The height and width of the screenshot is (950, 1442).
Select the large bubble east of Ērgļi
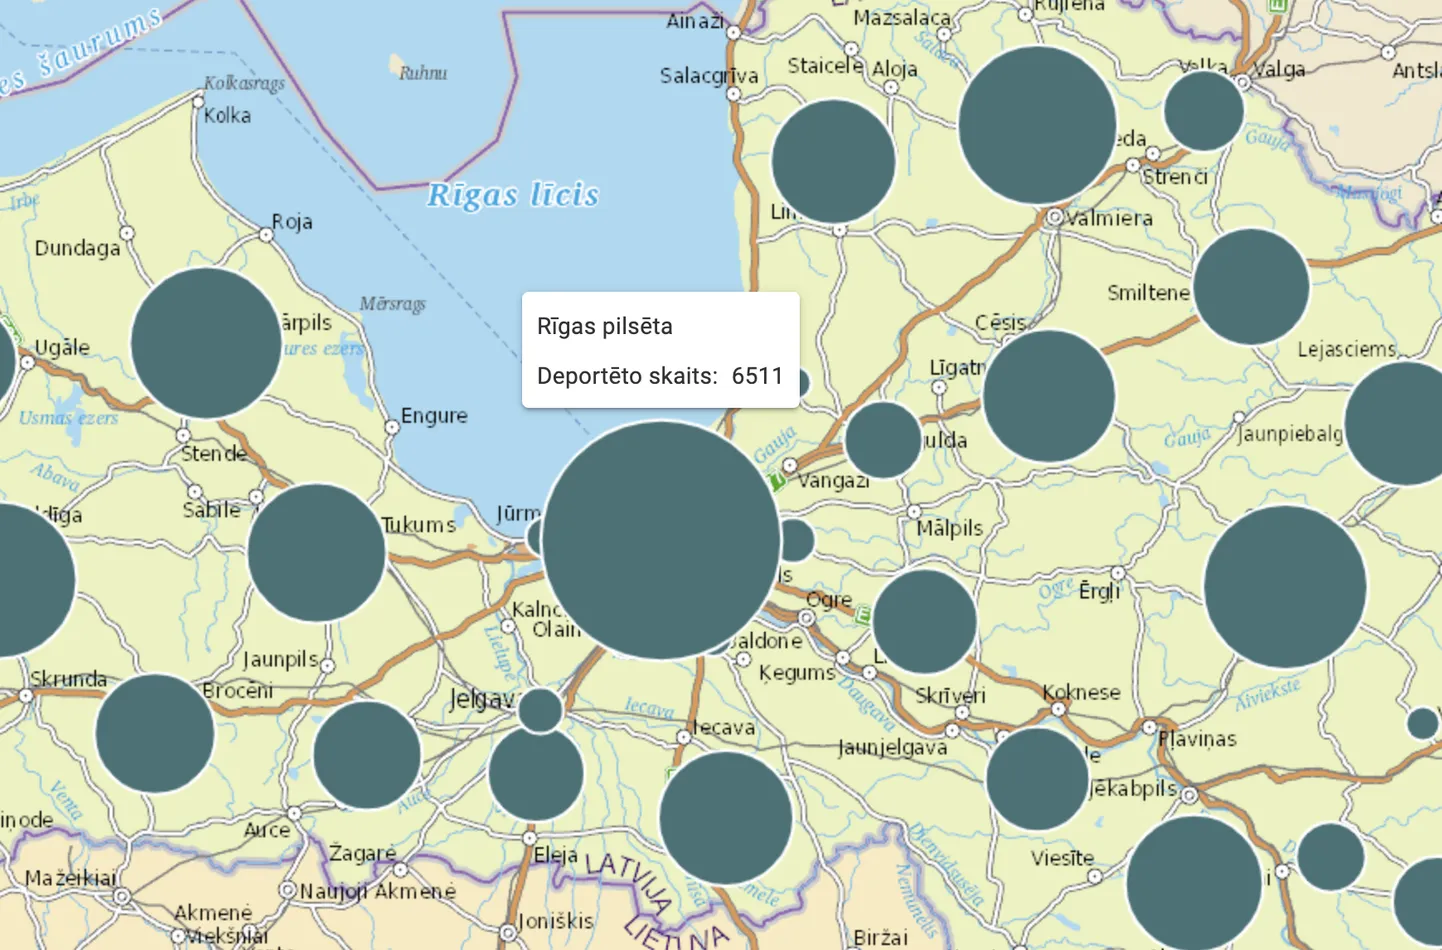point(1285,586)
